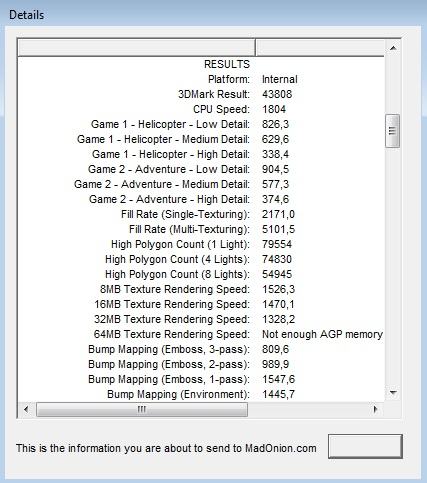The height and width of the screenshot is (483, 427).
Task: Click the empty left column header
Action: pos(137,48)
